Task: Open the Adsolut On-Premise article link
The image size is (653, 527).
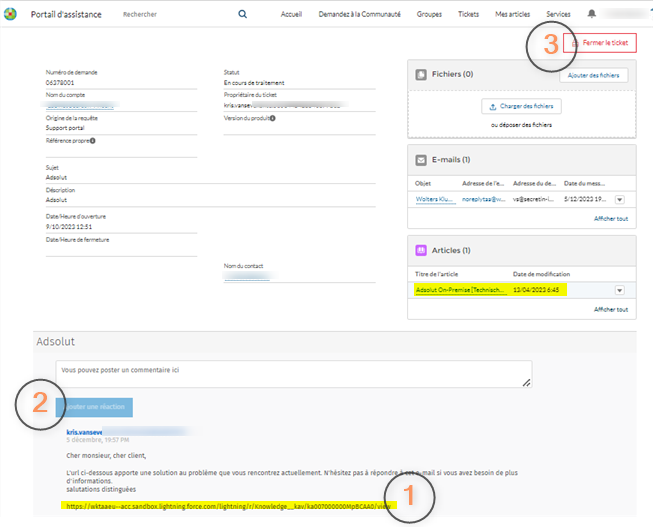Action: pos(460,290)
